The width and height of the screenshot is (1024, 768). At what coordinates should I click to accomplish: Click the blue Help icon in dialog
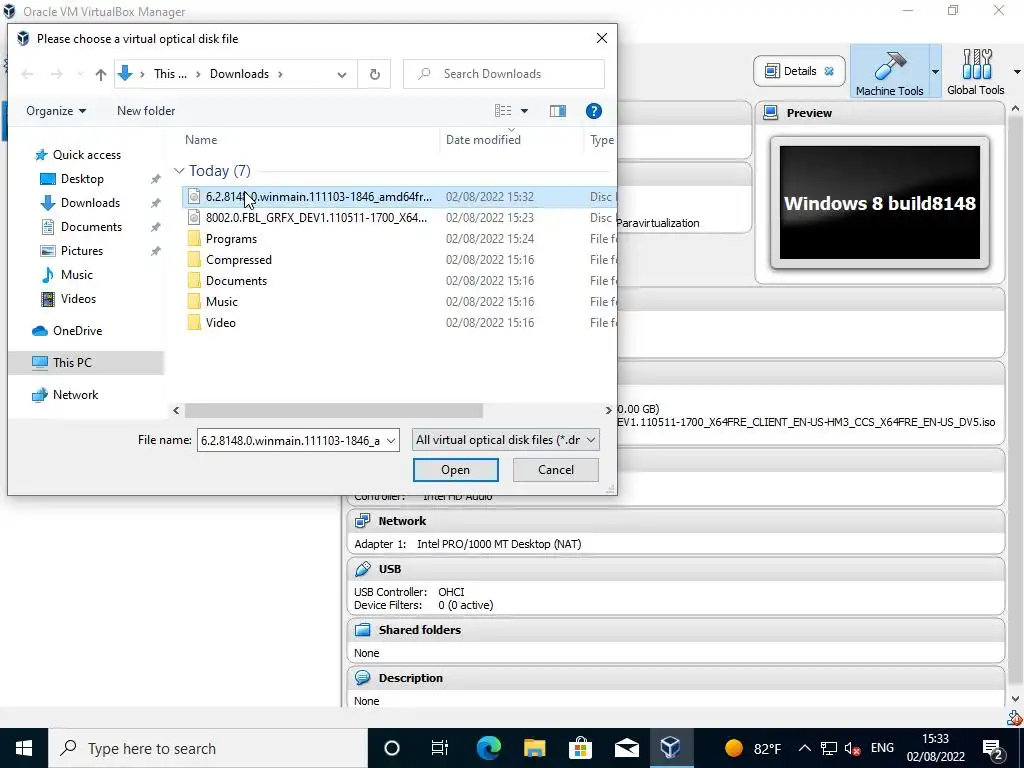coord(594,111)
